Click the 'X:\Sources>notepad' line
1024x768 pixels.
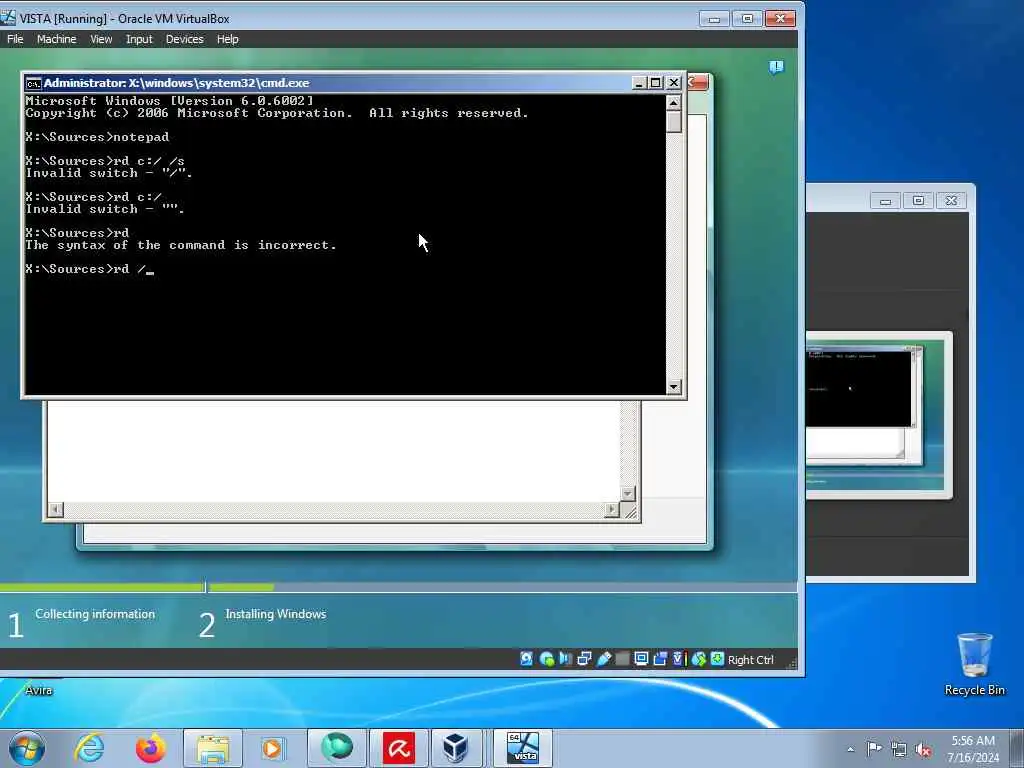pos(97,136)
